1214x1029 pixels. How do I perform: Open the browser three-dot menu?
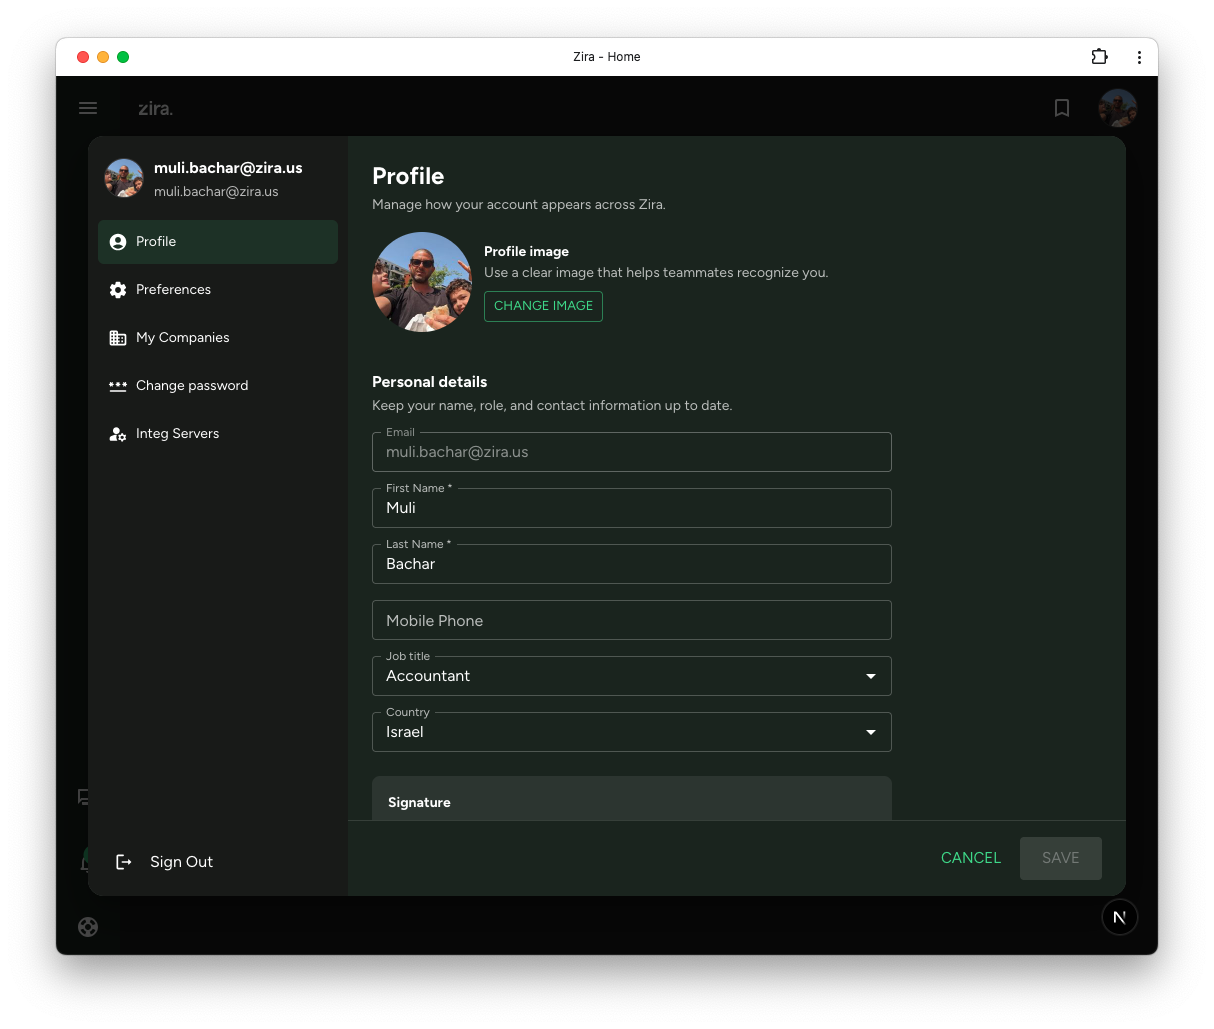pos(1139,57)
